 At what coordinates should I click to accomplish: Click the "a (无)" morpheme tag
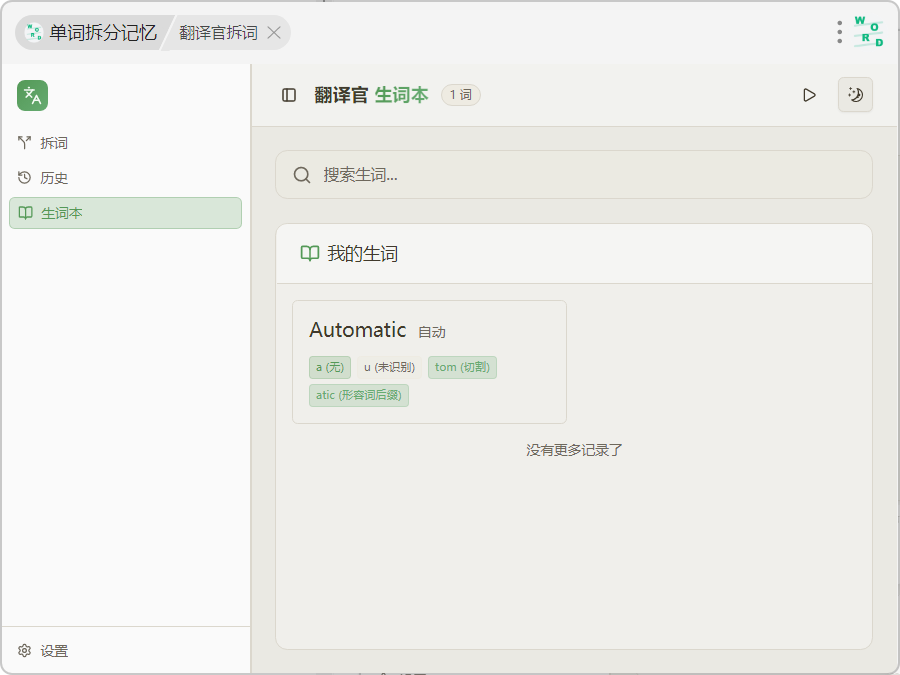tap(330, 367)
